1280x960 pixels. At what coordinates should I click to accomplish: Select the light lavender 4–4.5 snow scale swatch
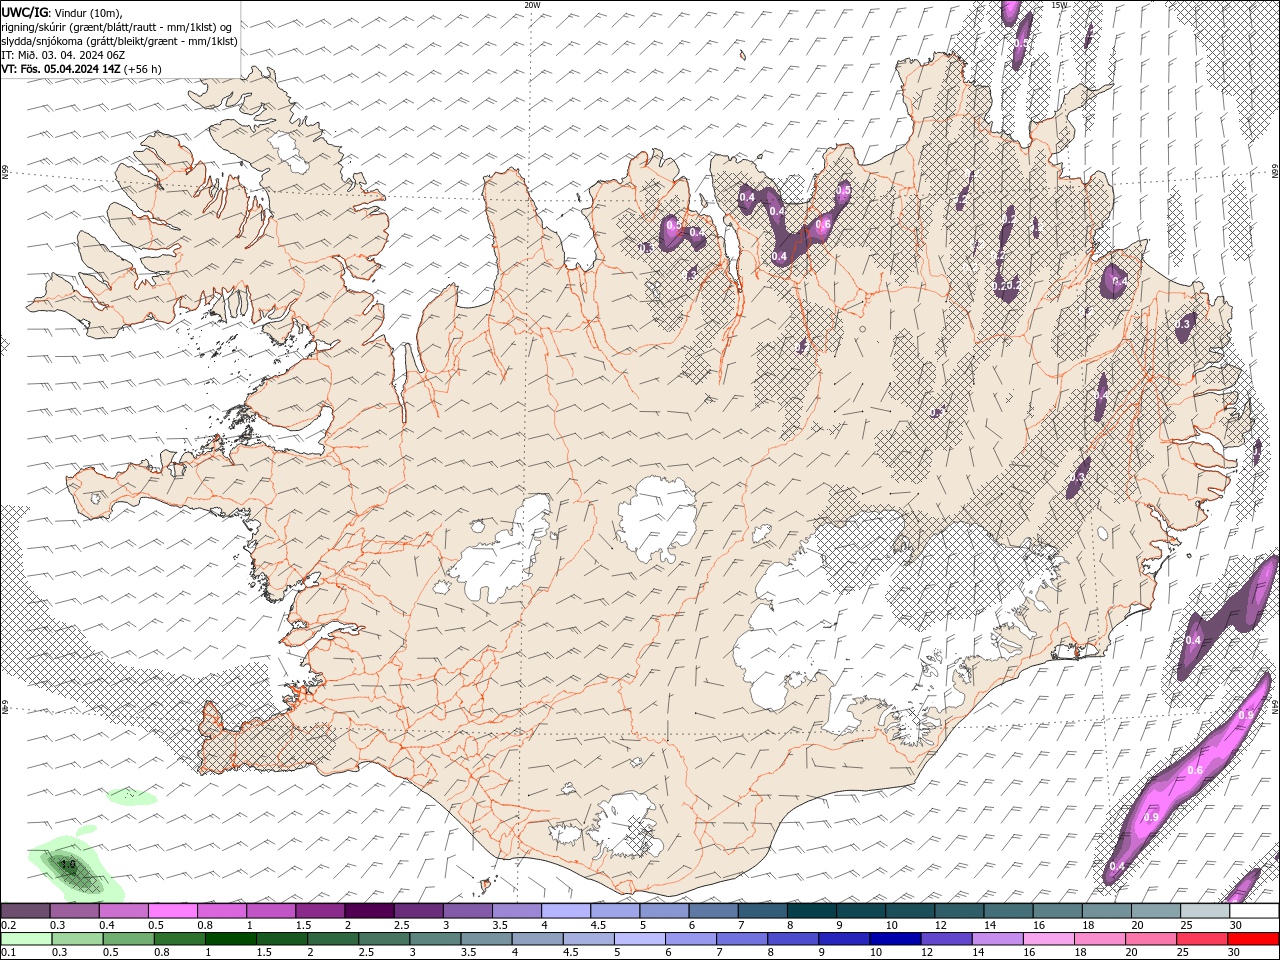565,911
